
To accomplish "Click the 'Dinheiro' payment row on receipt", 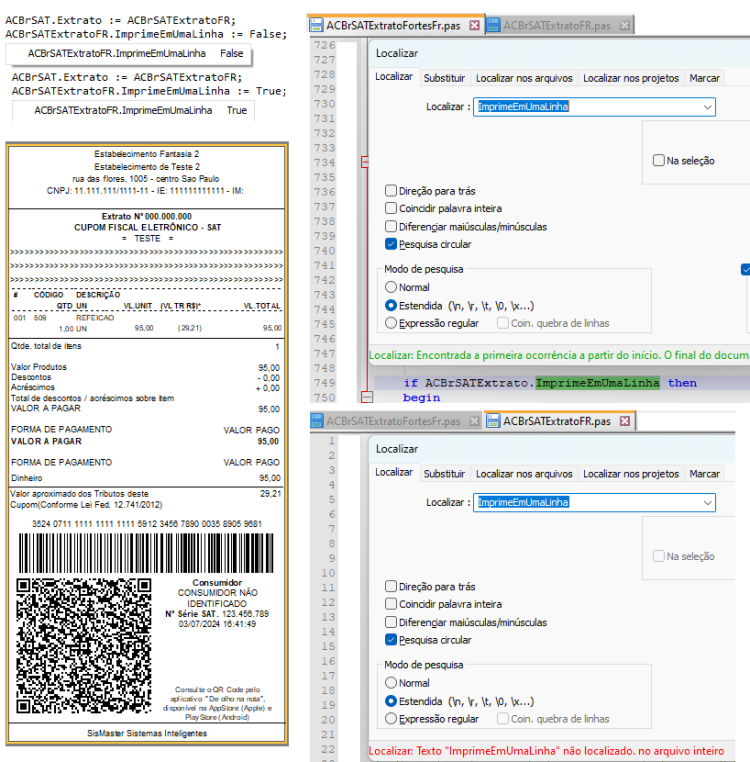I will coord(146,478).
